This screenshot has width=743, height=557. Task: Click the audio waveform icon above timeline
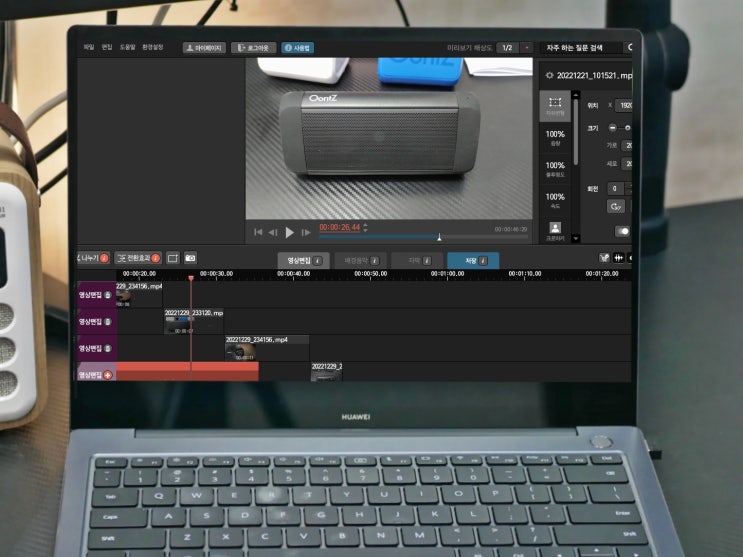tap(618, 258)
